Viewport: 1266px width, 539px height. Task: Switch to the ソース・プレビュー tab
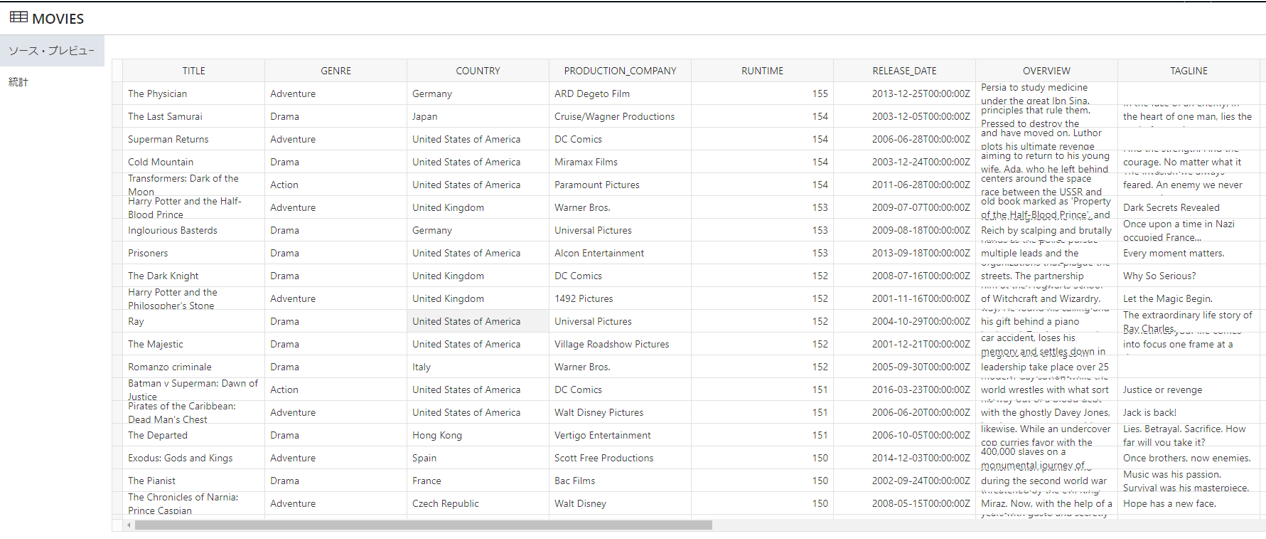click(52, 50)
